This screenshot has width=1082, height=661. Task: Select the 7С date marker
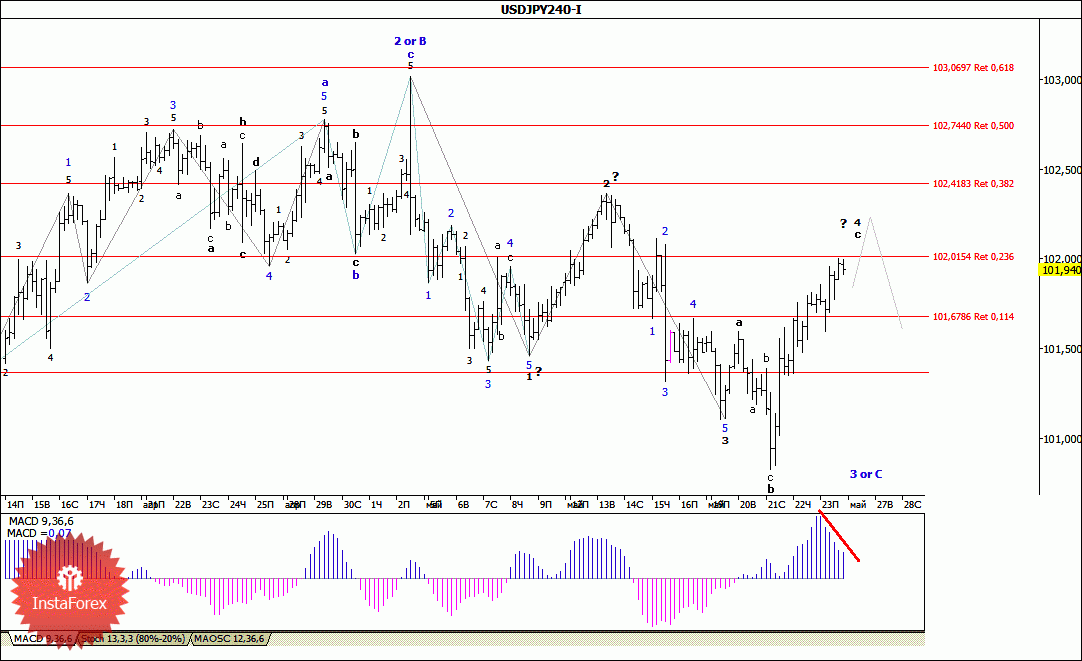[x=491, y=504]
